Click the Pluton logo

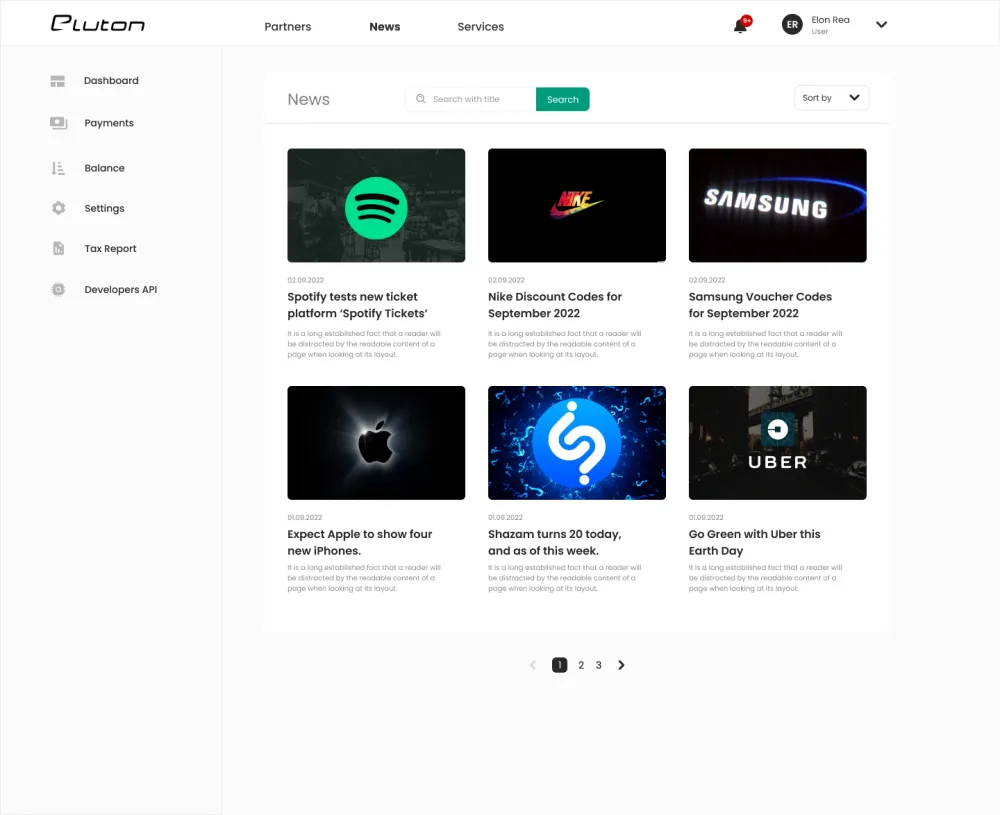coord(98,24)
